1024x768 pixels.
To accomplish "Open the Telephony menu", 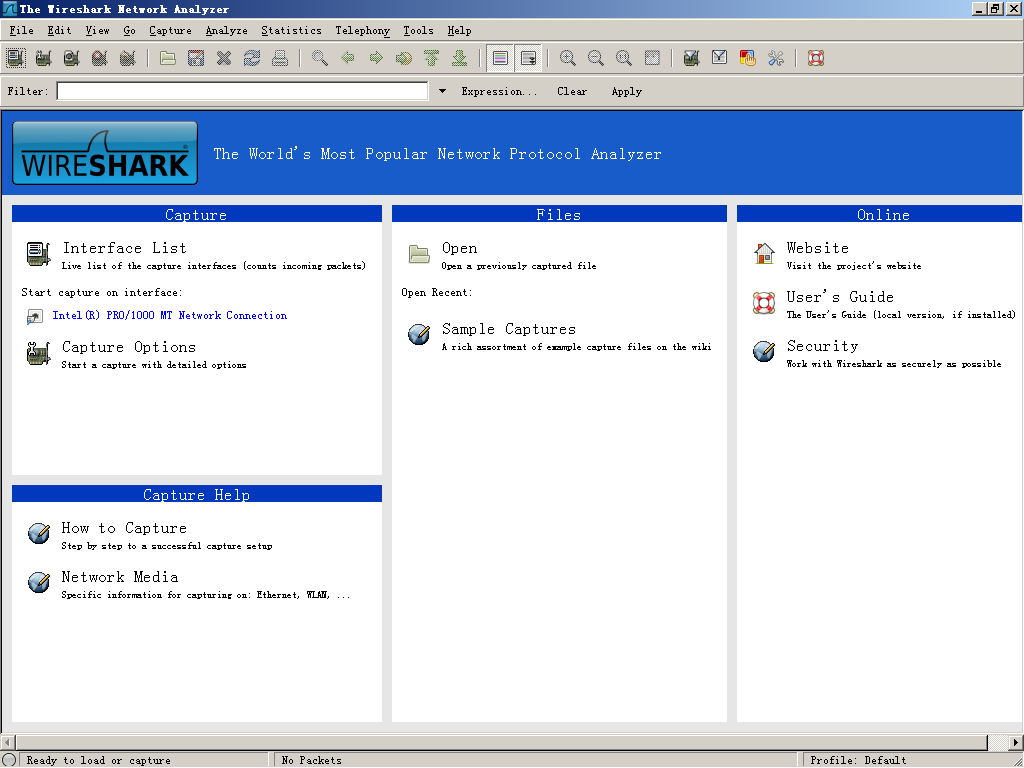I will [362, 31].
